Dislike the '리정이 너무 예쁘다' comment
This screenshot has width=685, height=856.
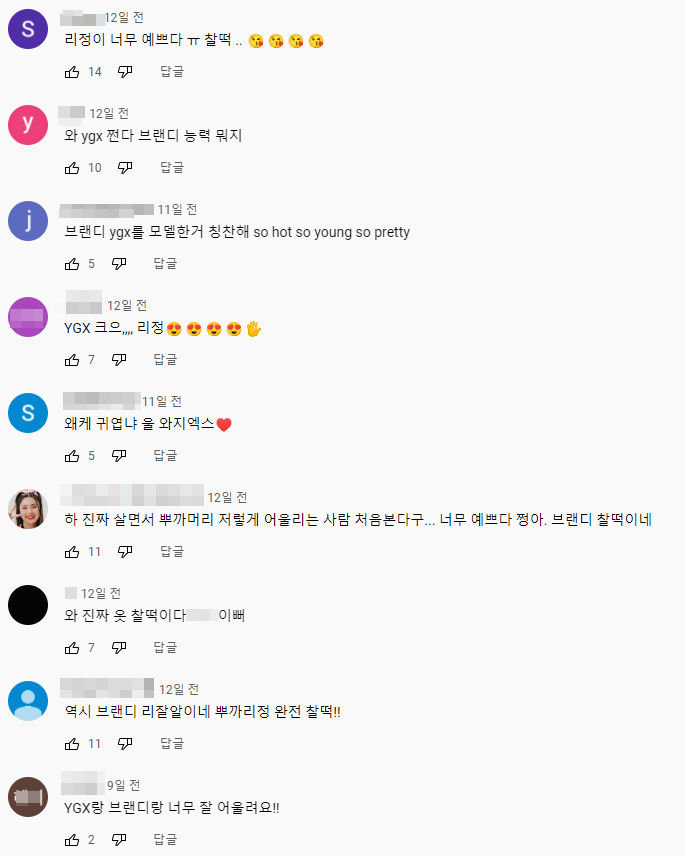[x=125, y=72]
